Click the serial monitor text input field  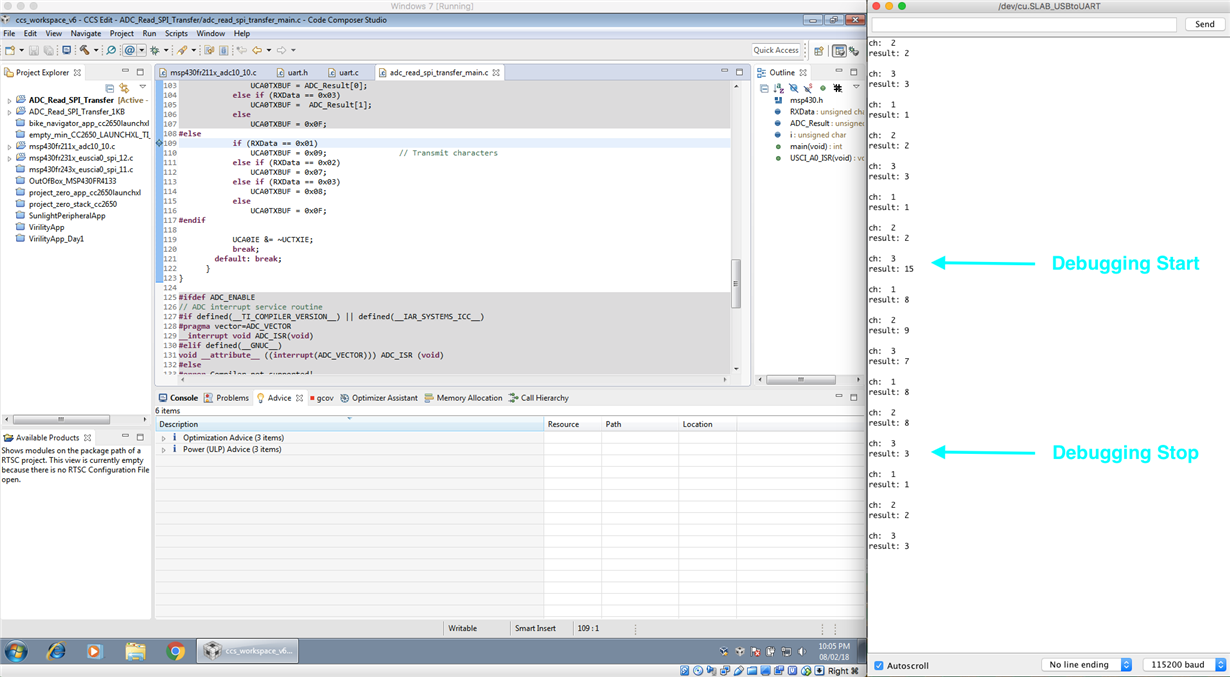click(x=1023, y=24)
